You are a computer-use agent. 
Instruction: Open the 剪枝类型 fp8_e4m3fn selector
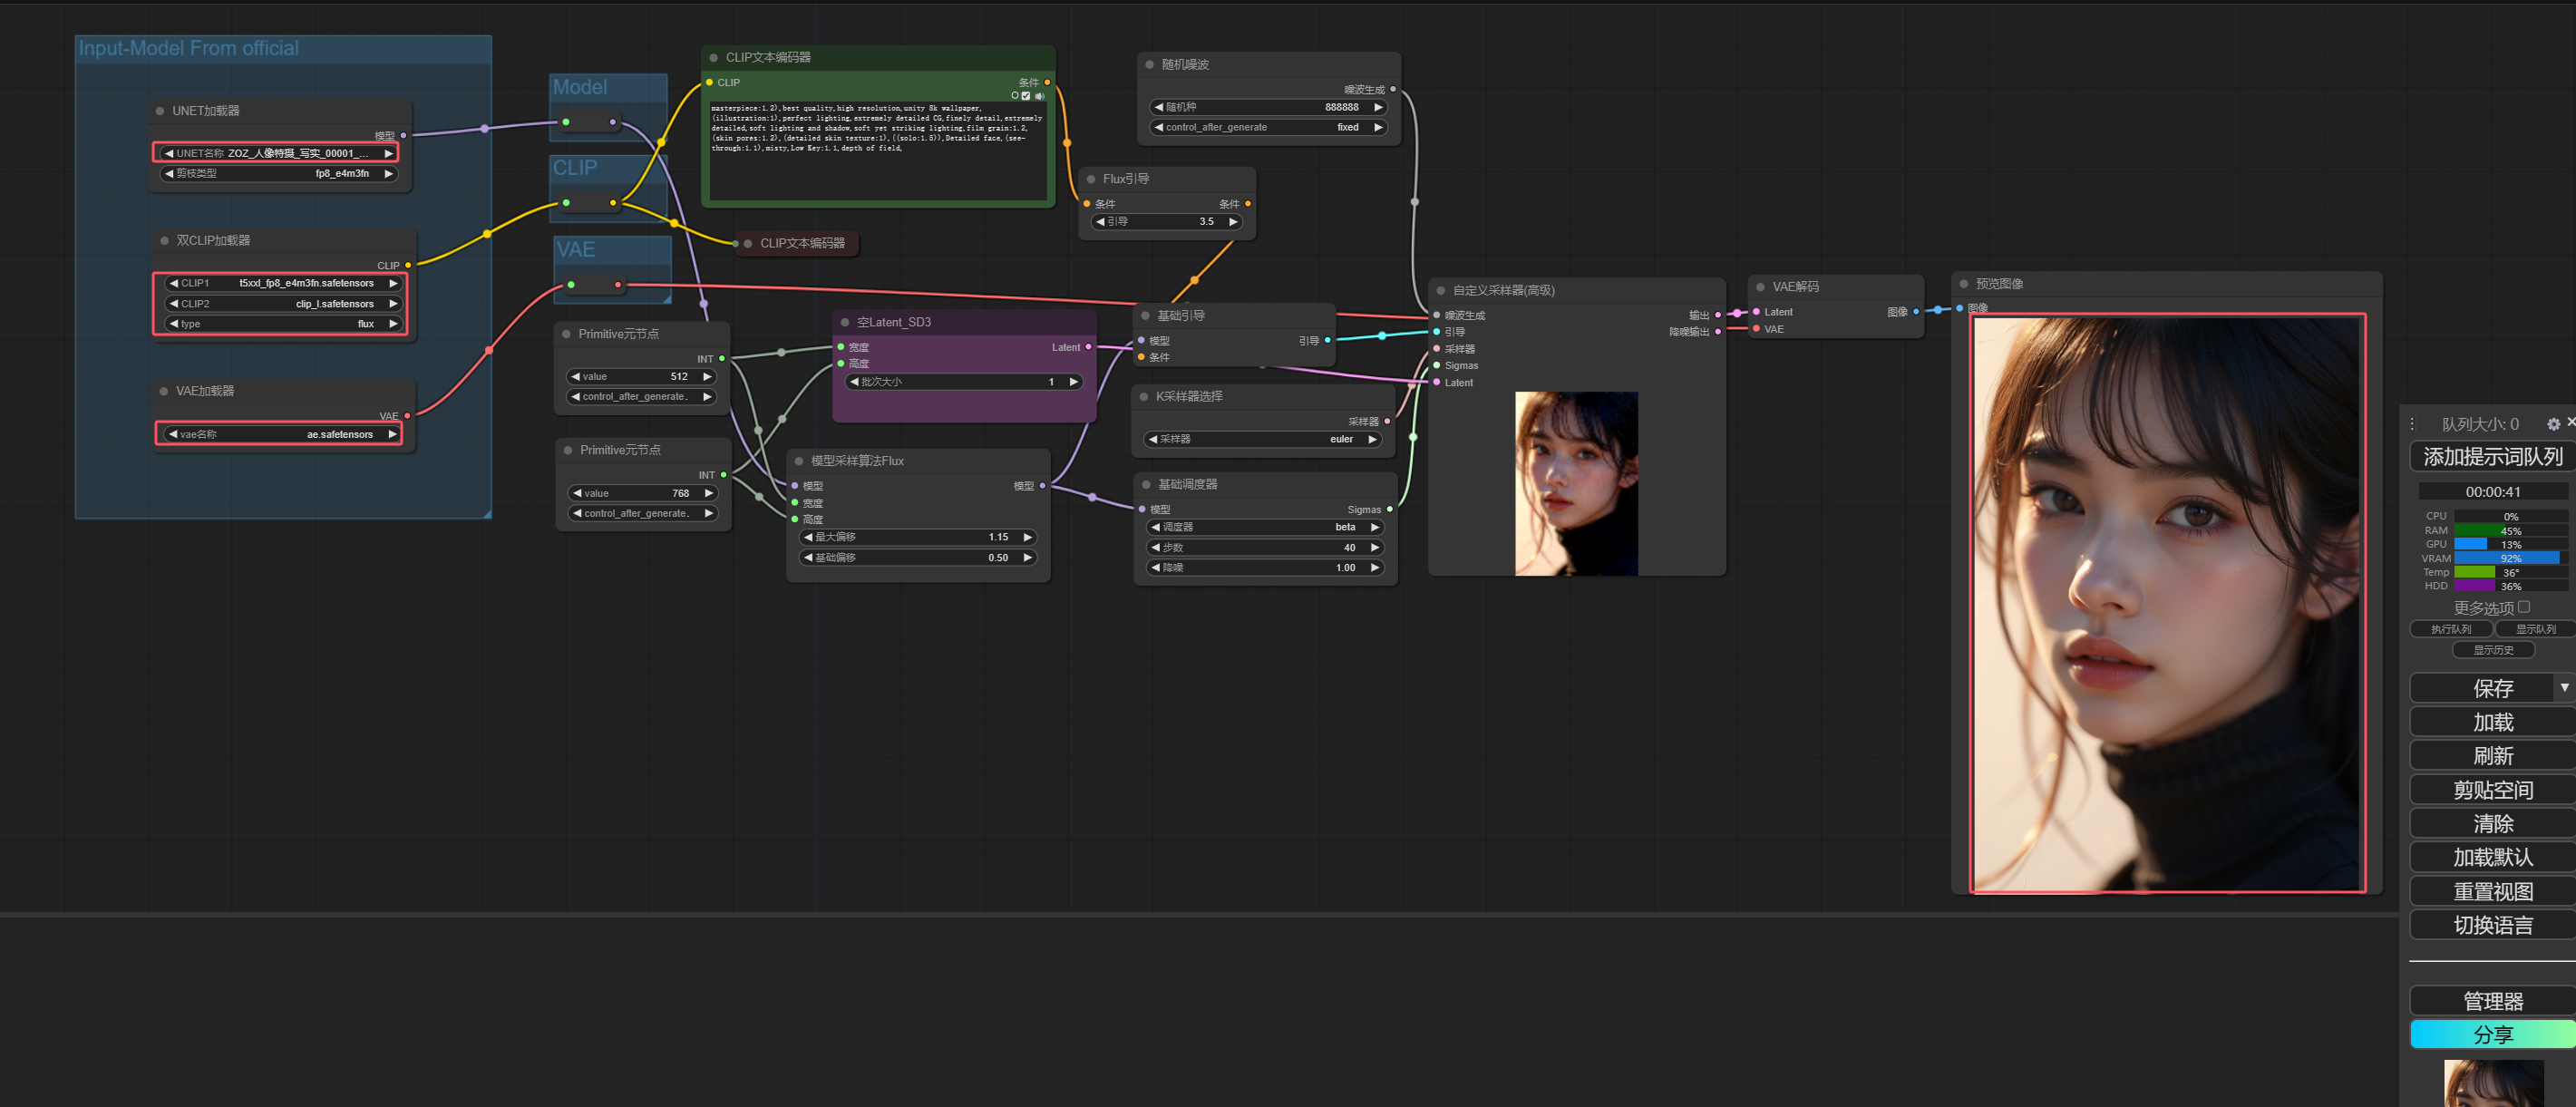pos(278,174)
